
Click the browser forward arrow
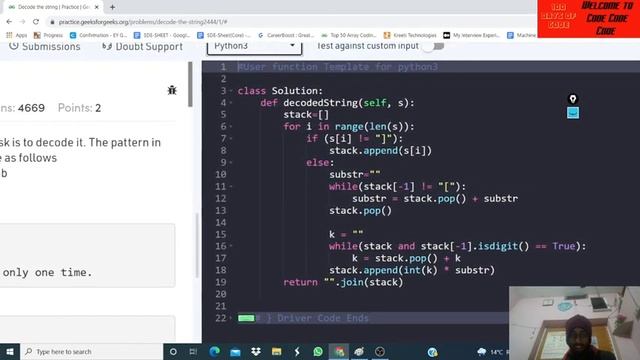click(22, 22)
